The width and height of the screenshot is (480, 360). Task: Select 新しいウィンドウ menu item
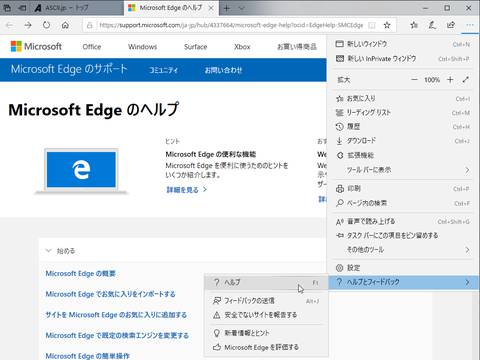pos(403,44)
